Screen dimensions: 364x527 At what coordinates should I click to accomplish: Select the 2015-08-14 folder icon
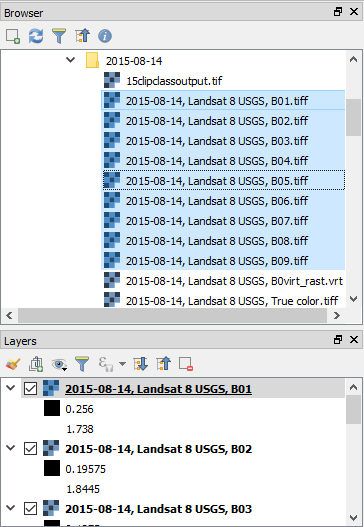click(x=92, y=60)
